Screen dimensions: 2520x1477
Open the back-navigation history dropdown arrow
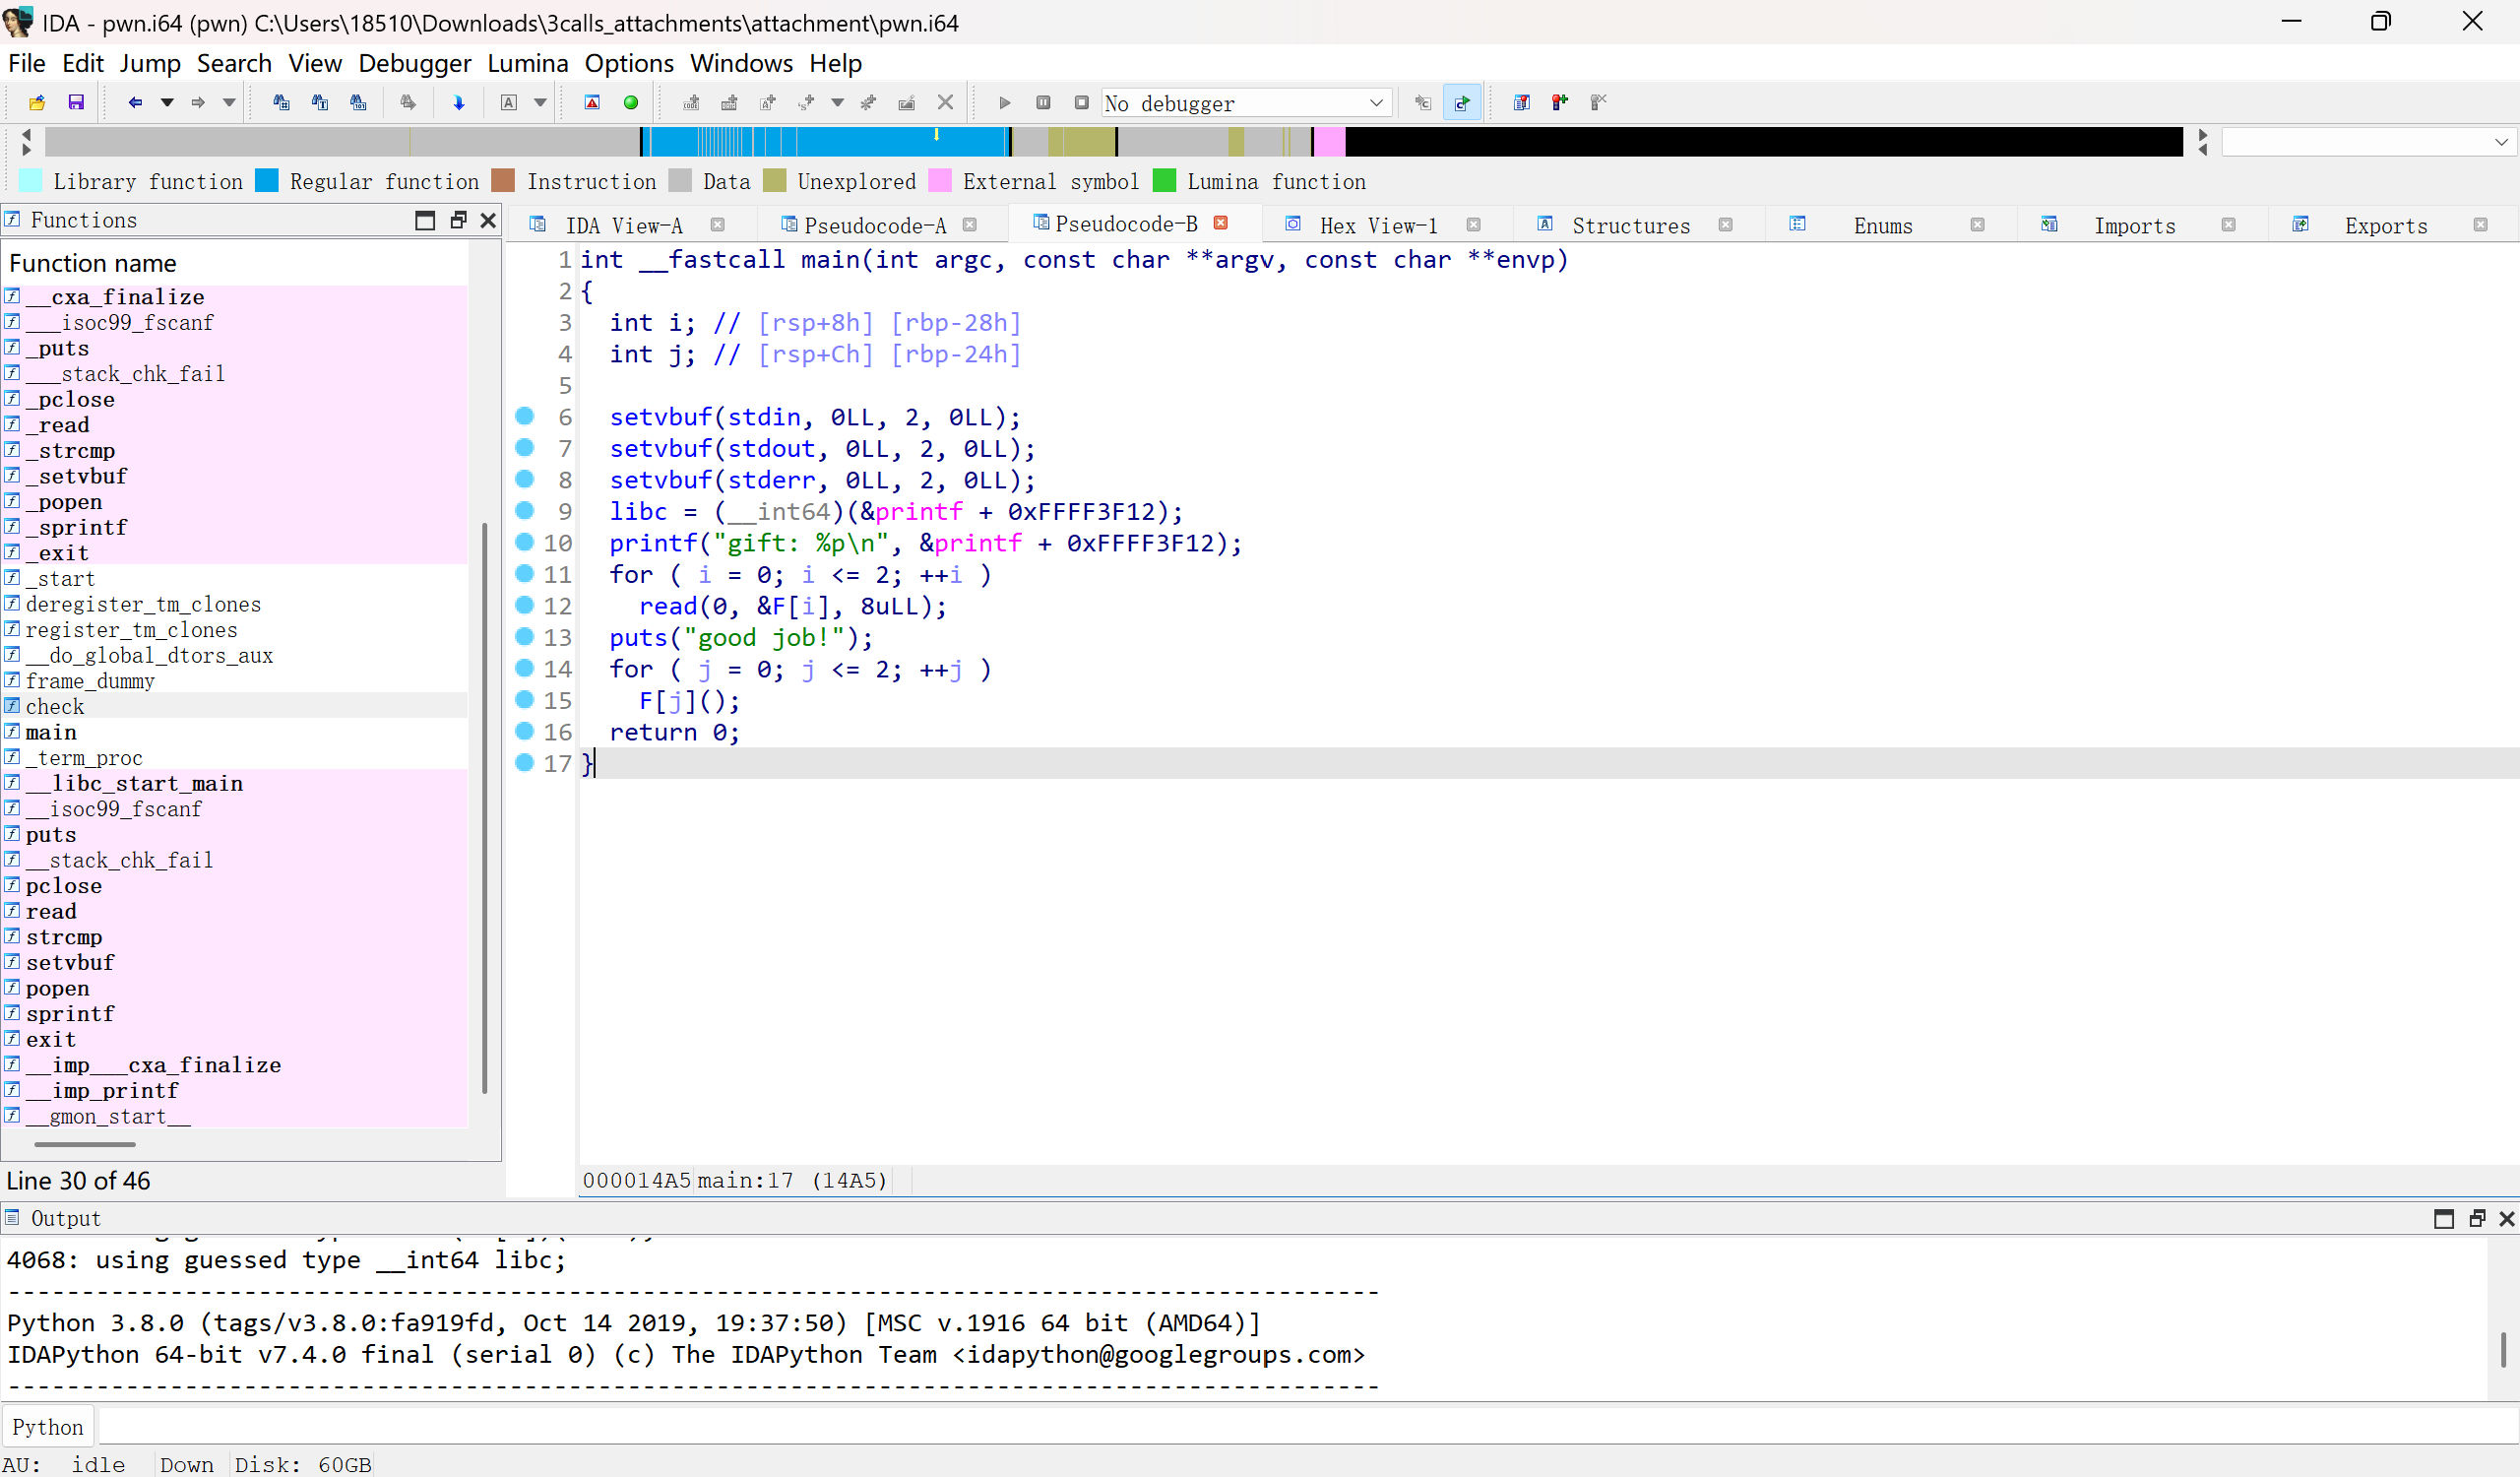(x=167, y=102)
